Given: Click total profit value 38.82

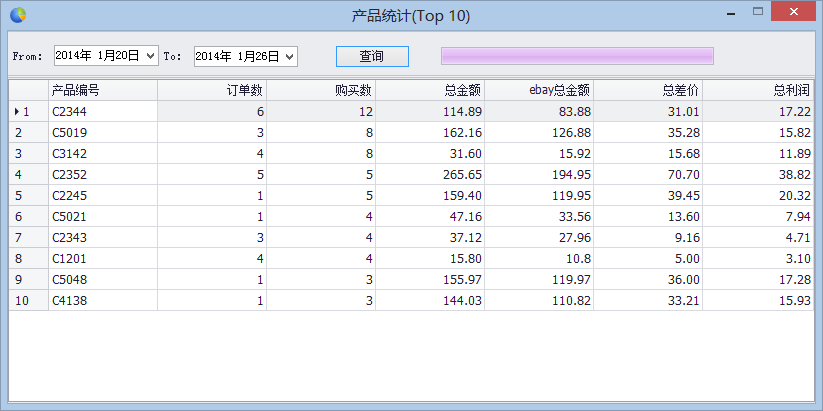Looking at the screenshot, I should click(x=759, y=174).
